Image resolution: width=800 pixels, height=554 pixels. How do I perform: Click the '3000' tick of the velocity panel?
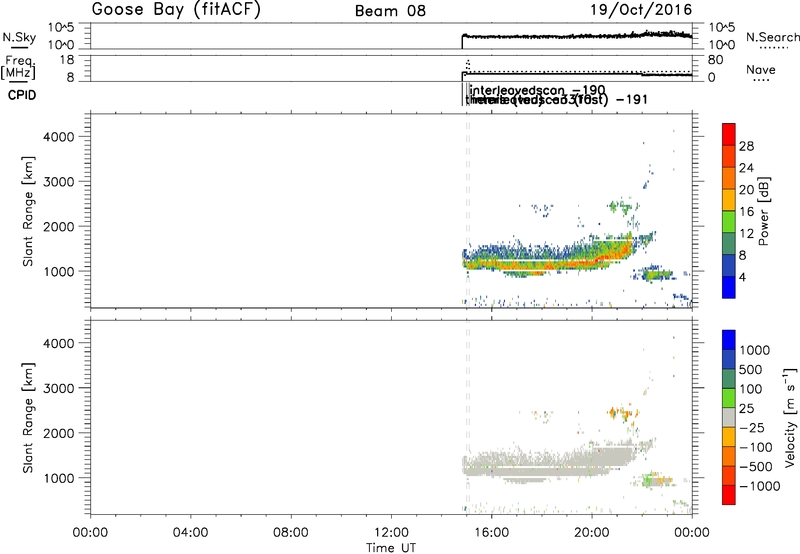coord(59,388)
